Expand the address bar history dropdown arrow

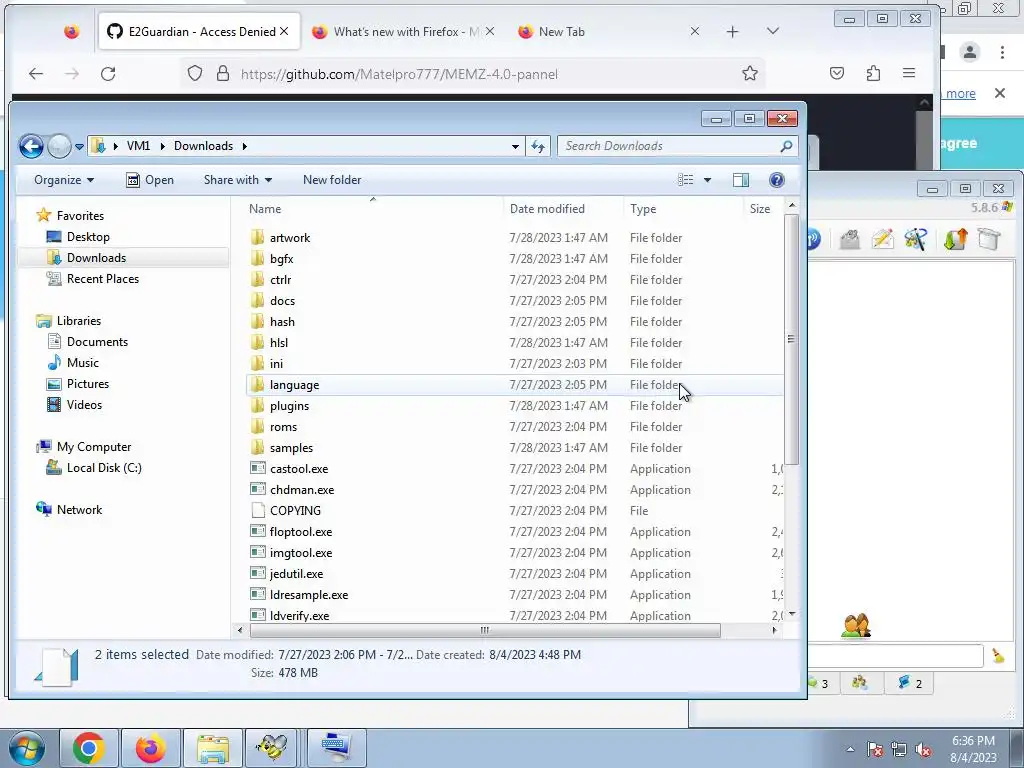pyautogui.click(x=515, y=146)
